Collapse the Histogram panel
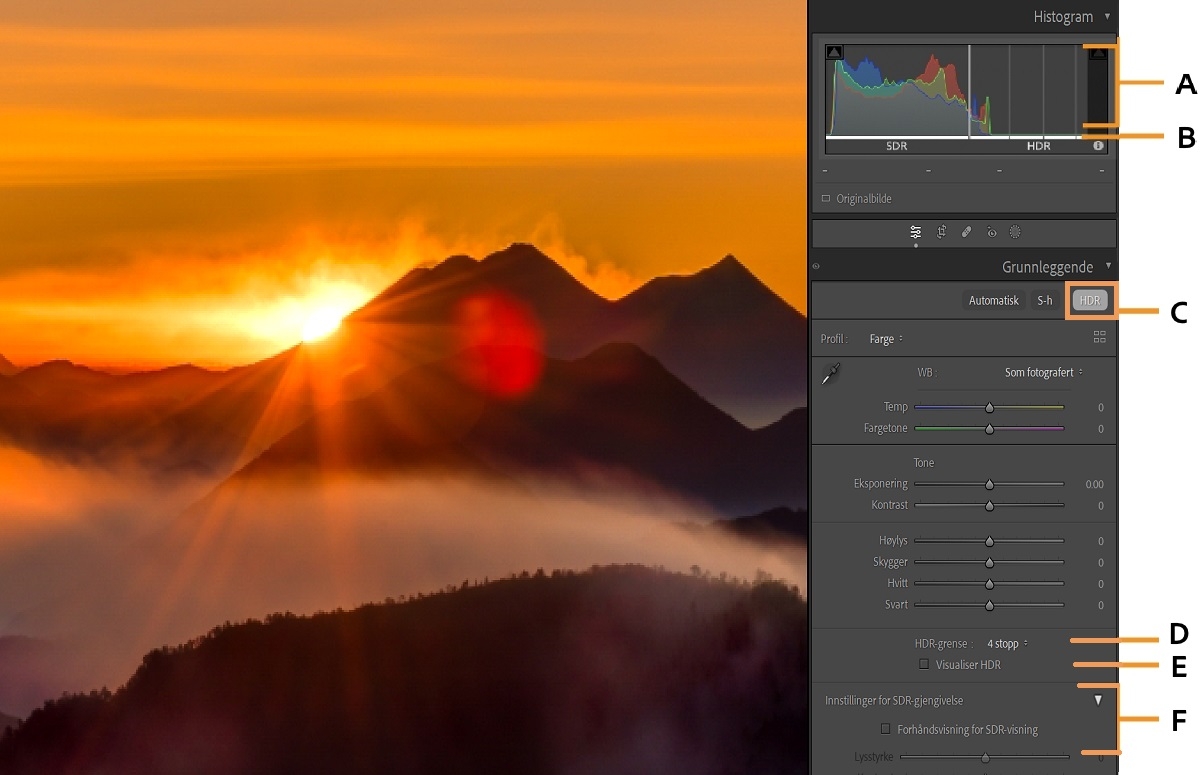Screen dimensions: 1200x775 click(1108, 16)
